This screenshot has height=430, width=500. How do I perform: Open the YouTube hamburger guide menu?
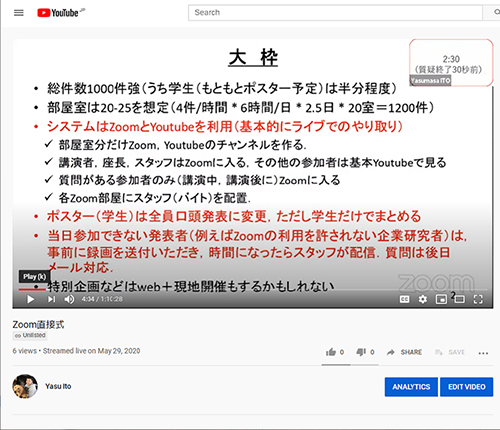click(19, 13)
